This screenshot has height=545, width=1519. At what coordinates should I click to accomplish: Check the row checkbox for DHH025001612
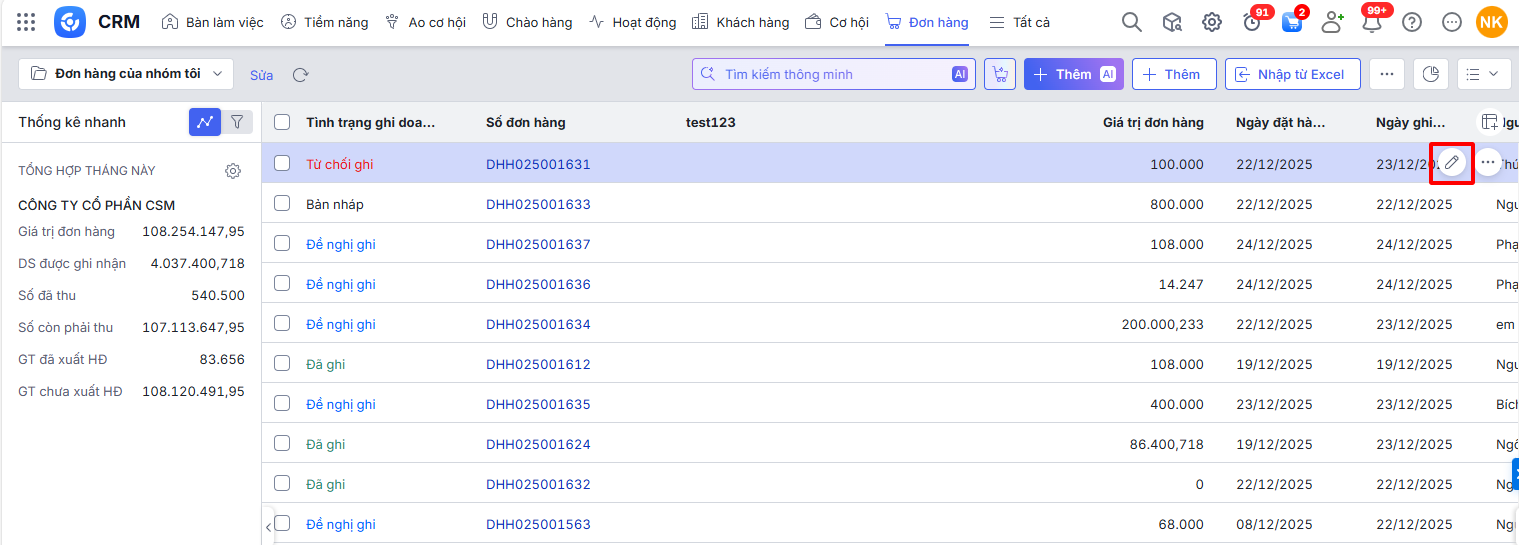[x=282, y=363]
